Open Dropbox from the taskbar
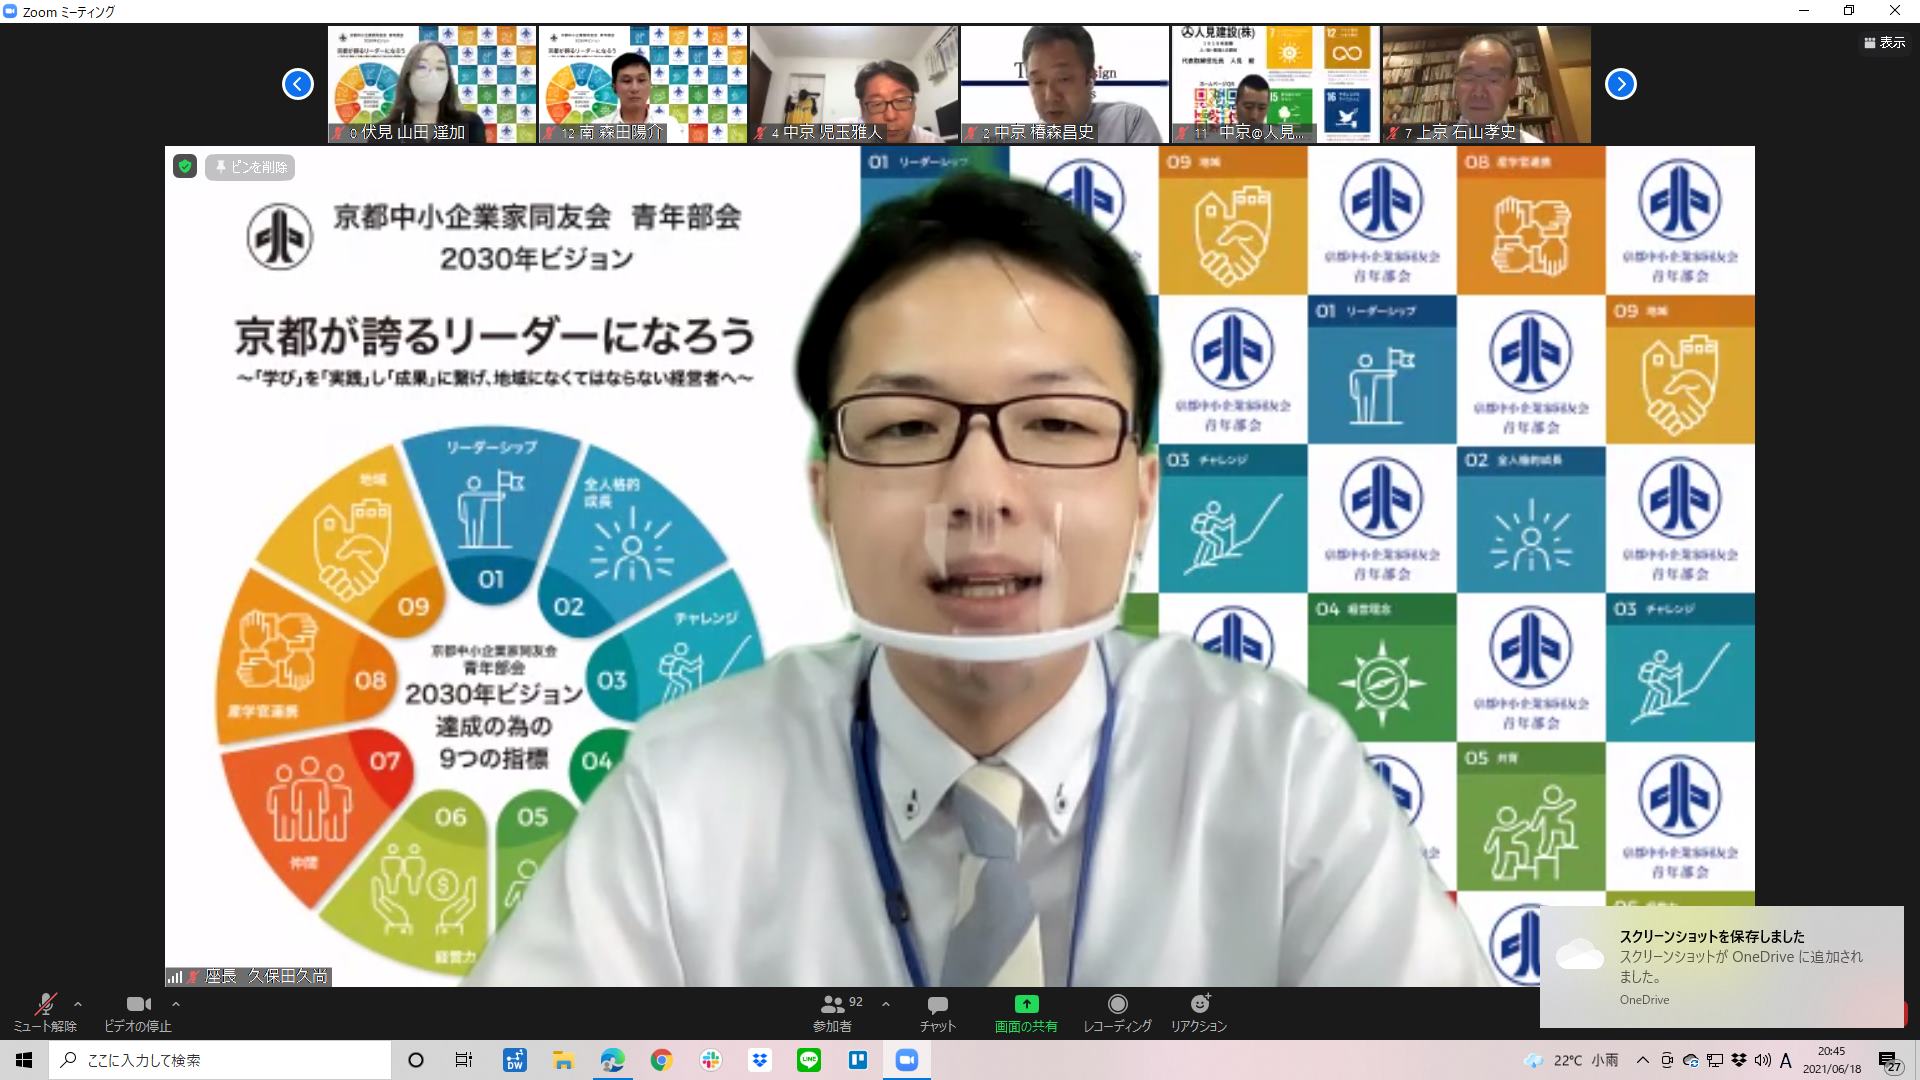 tap(759, 1060)
